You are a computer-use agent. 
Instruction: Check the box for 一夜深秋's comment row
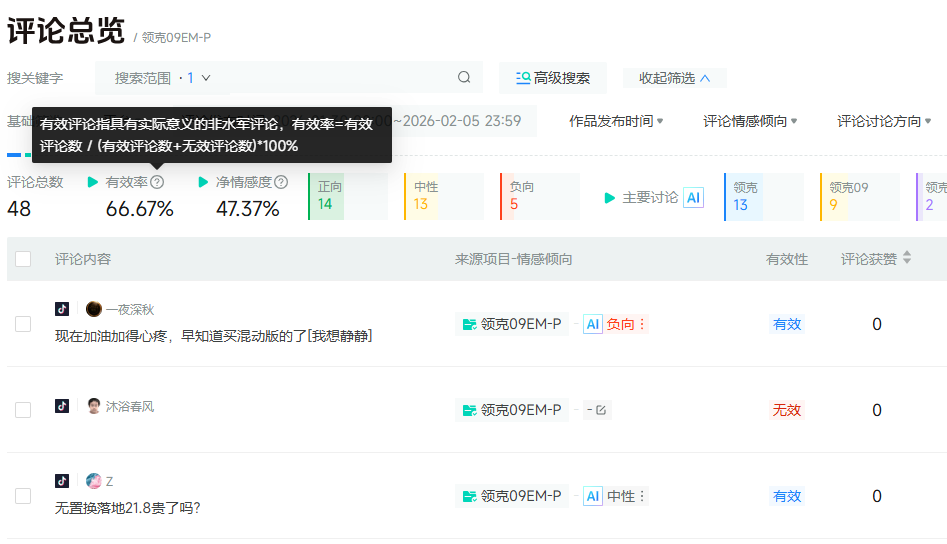point(23,324)
